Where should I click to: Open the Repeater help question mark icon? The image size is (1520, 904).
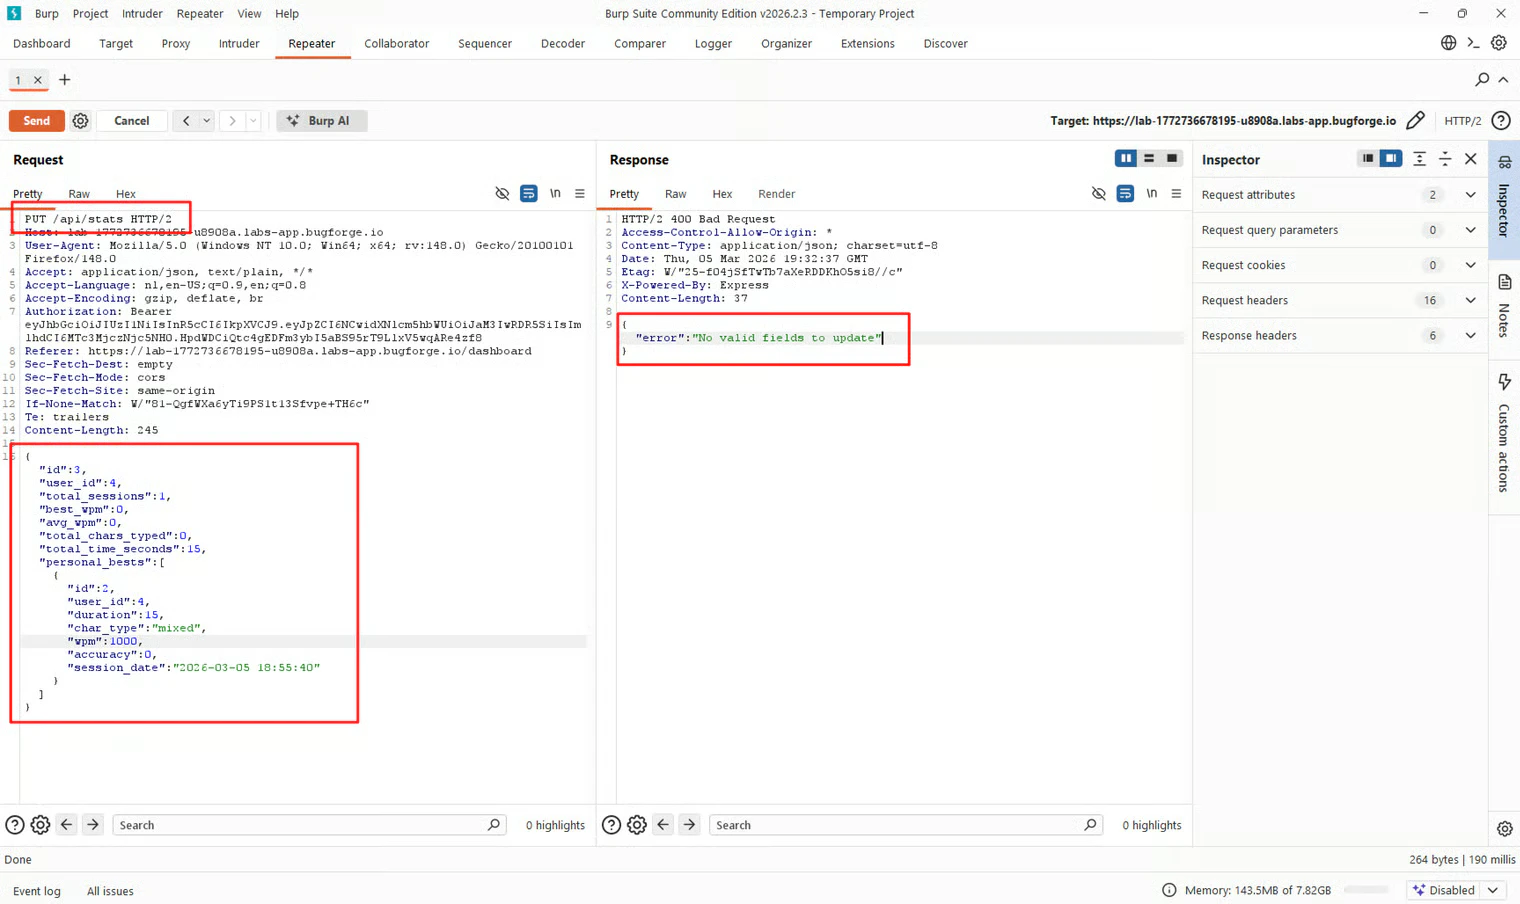(x=1501, y=121)
